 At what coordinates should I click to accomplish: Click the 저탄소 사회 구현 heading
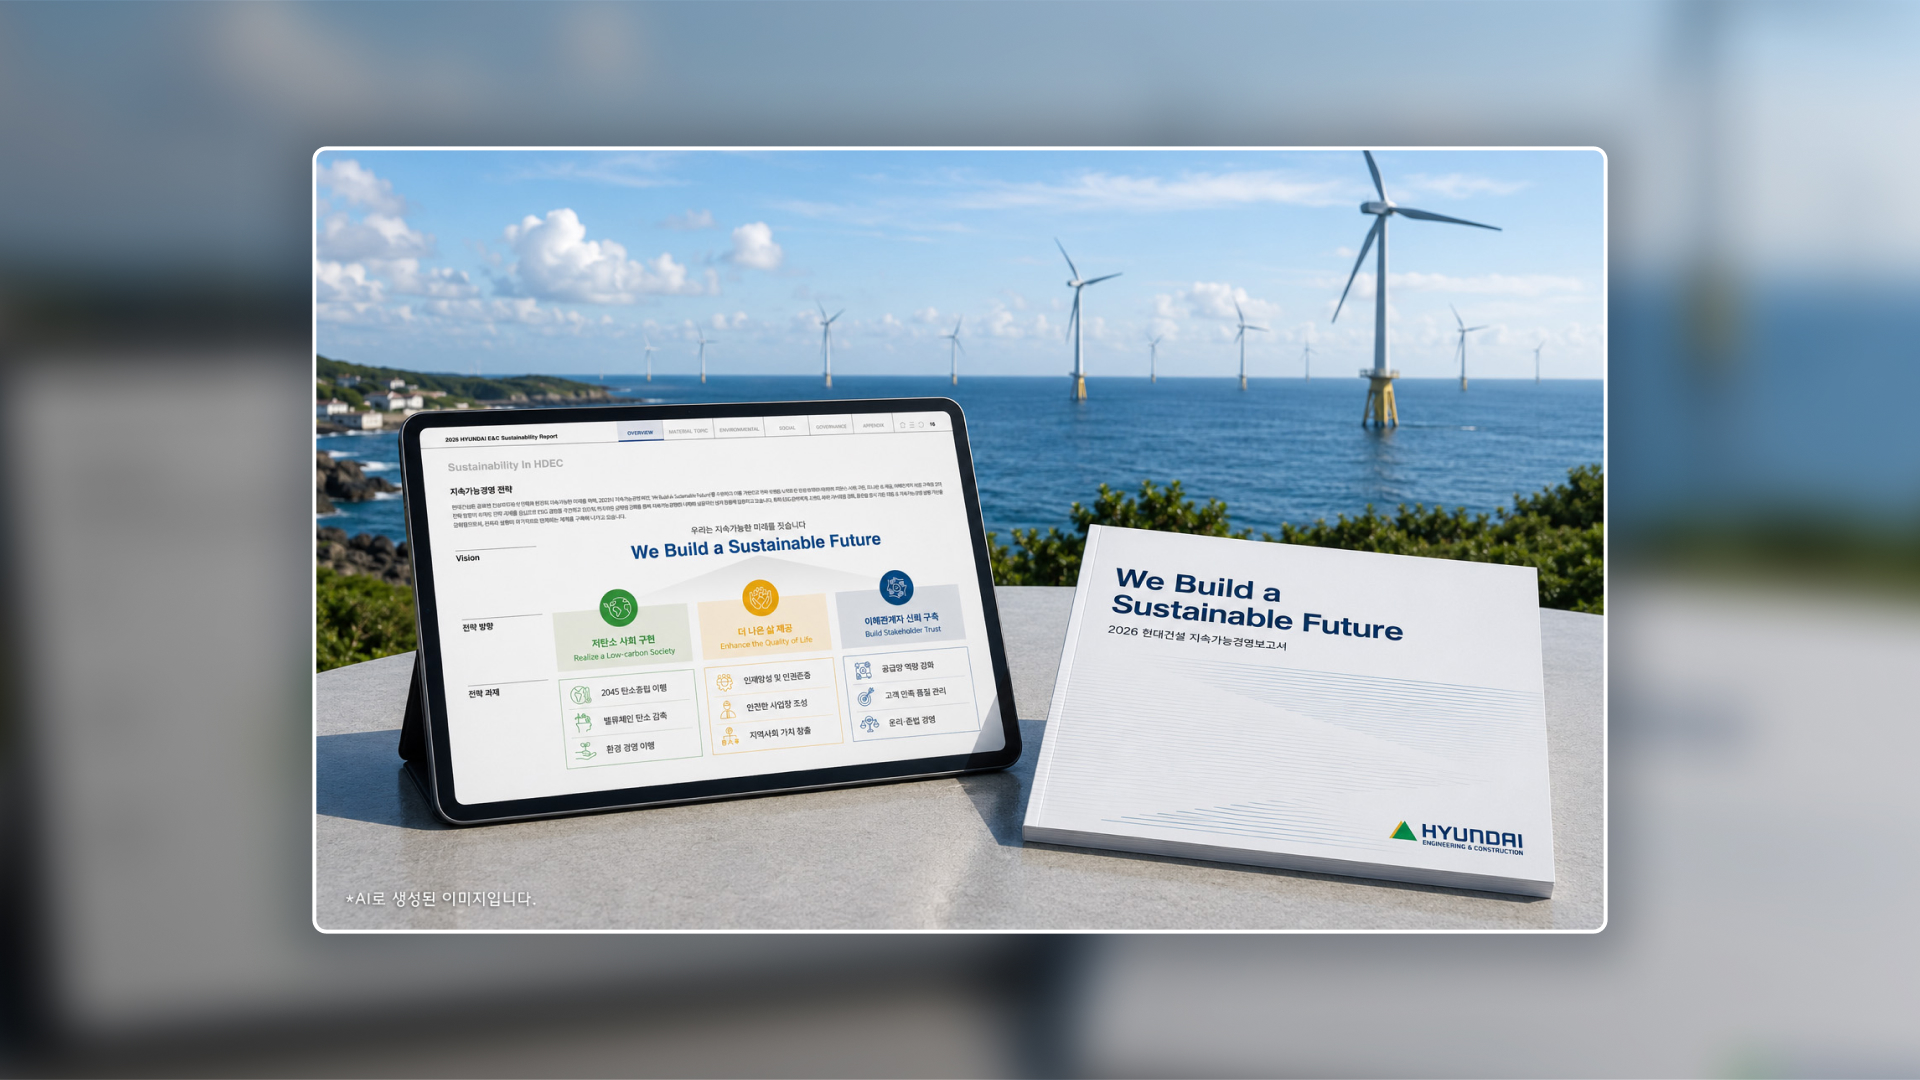(623, 641)
